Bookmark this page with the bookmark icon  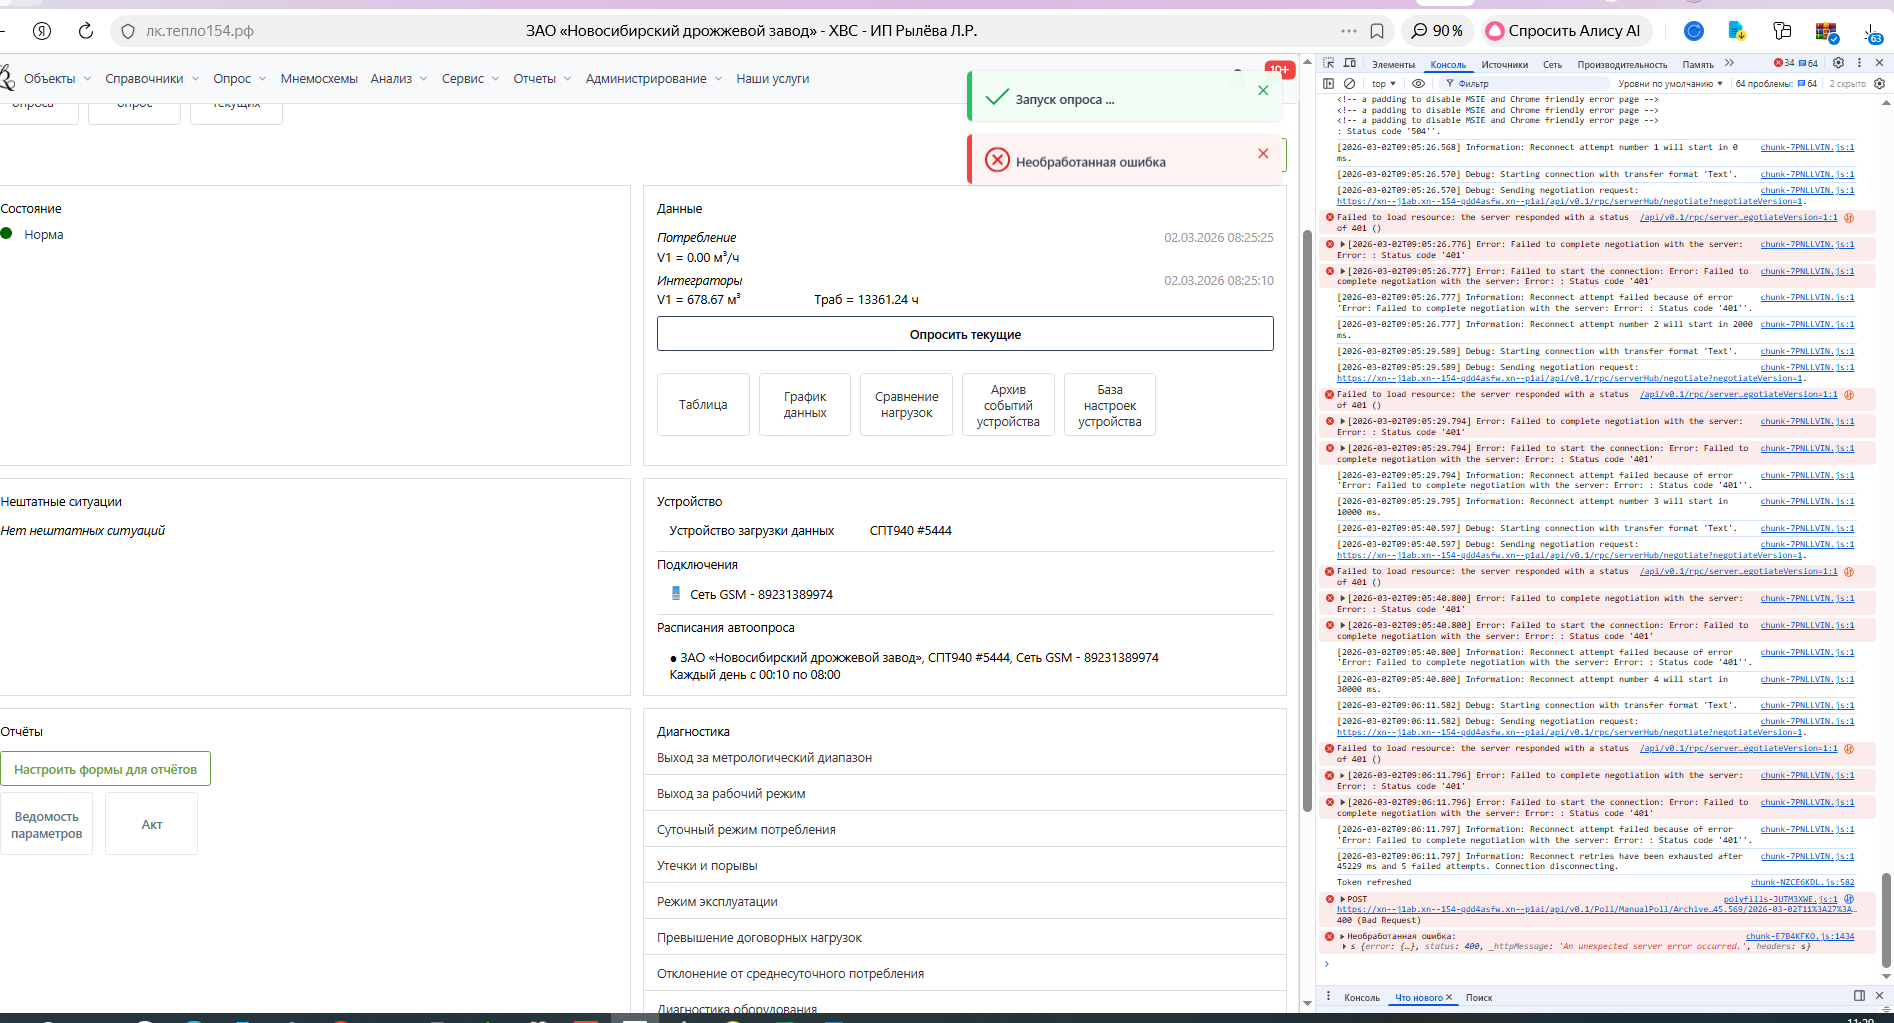pyautogui.click(x=1377, y=31)
